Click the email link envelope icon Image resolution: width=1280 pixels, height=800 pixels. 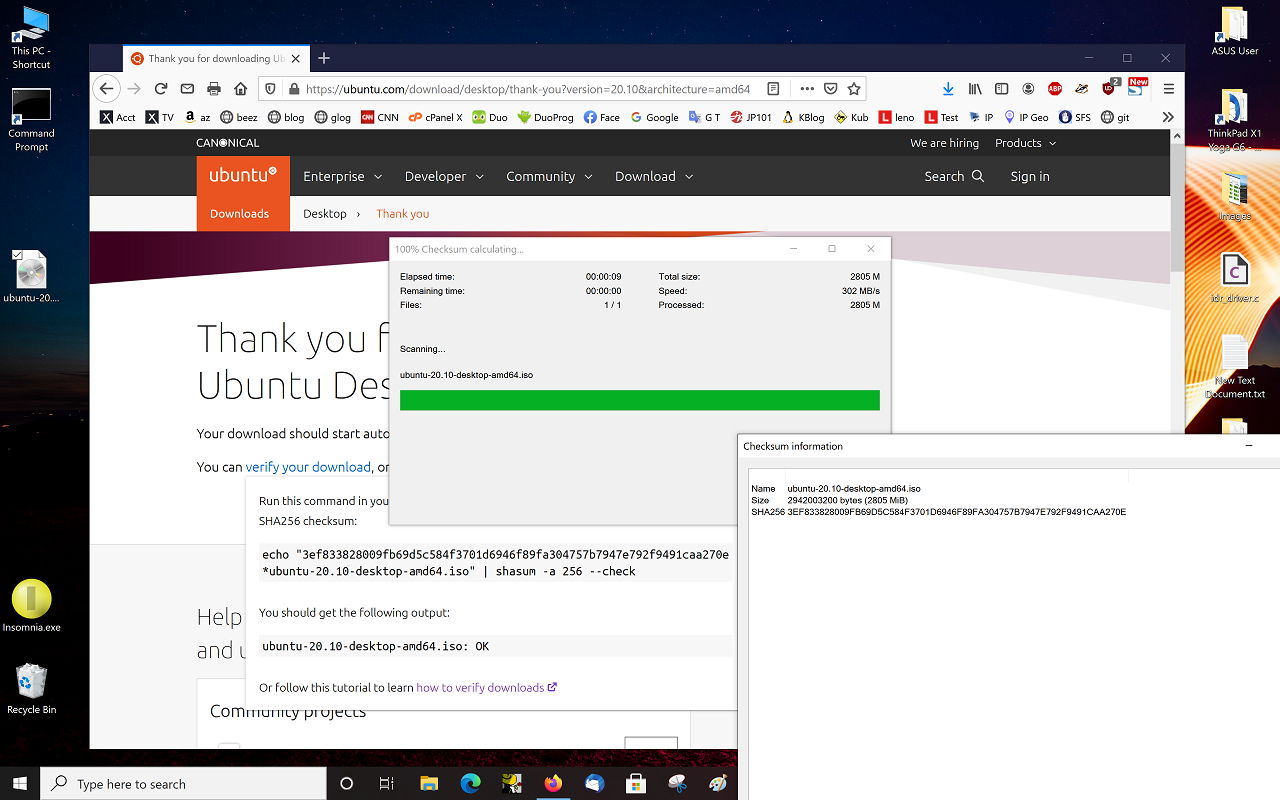point(187,89)
